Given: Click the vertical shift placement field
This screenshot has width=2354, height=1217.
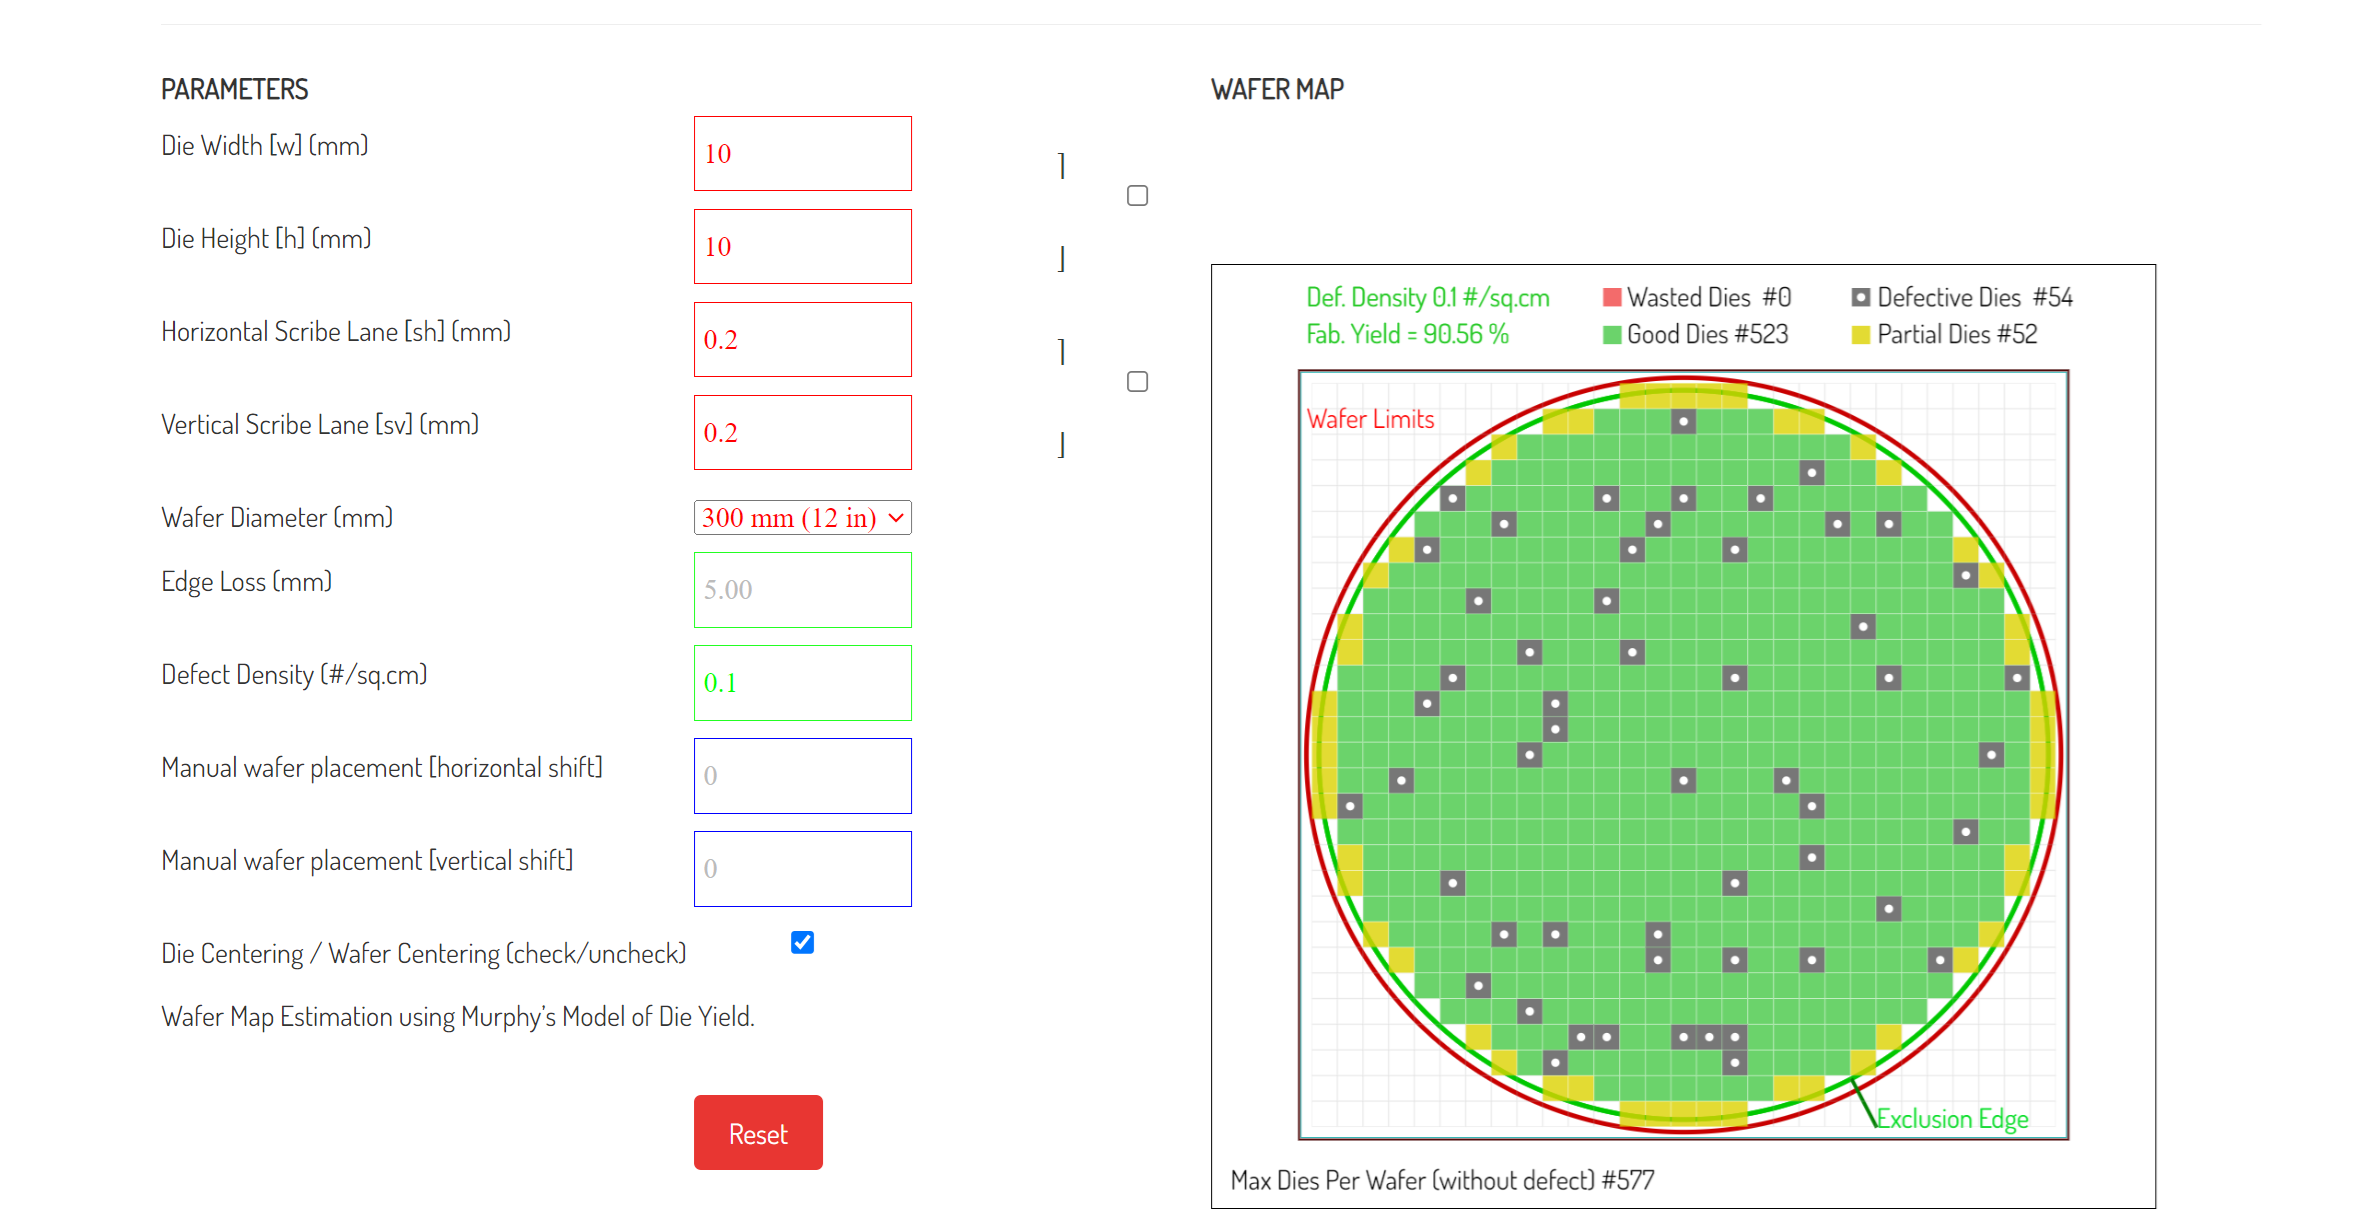Looking at the screenshot, I should (x=802, y=868).
